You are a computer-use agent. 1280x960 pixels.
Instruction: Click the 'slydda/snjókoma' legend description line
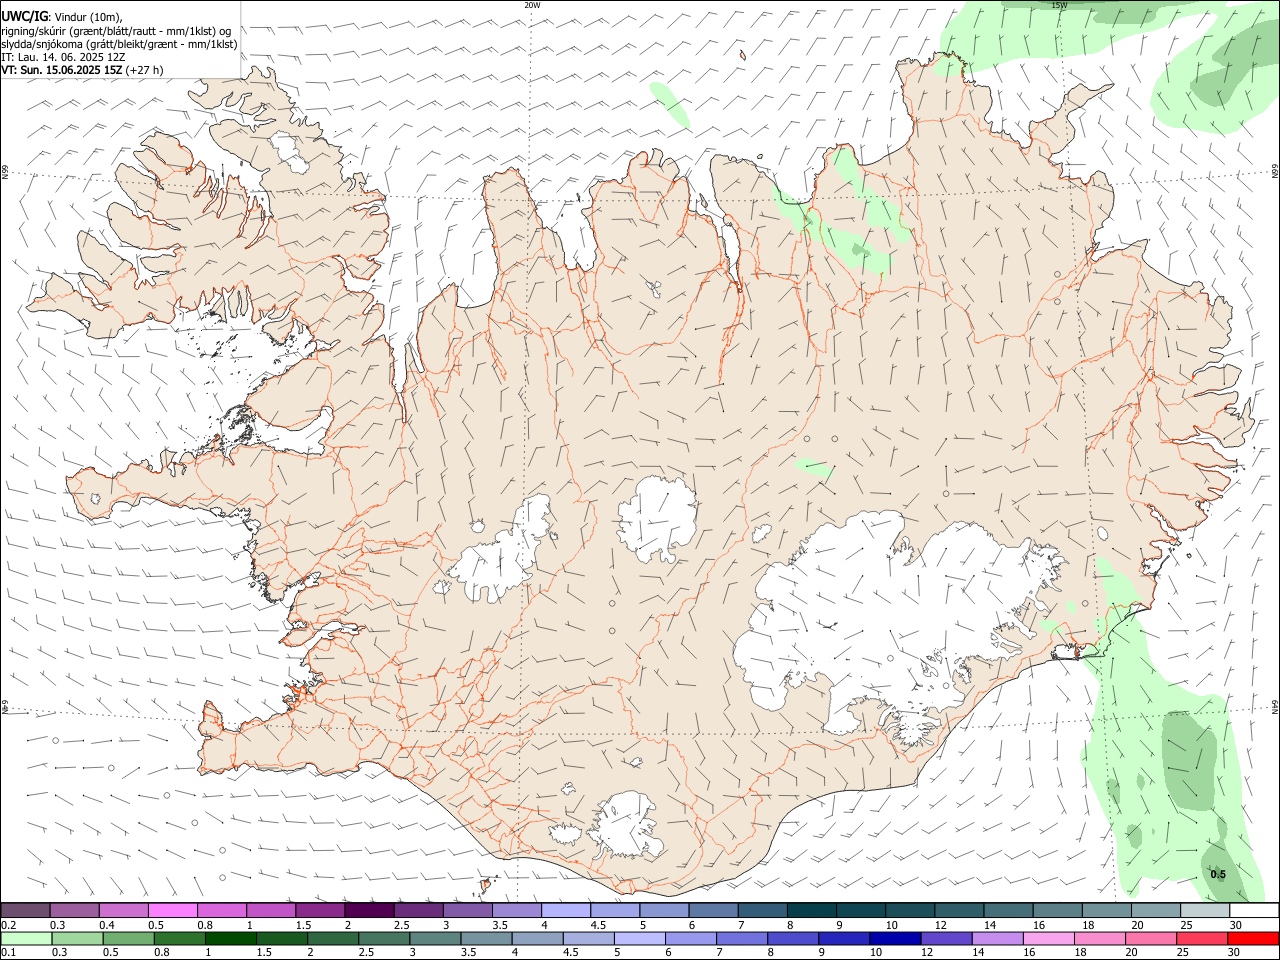click(119, 44)
